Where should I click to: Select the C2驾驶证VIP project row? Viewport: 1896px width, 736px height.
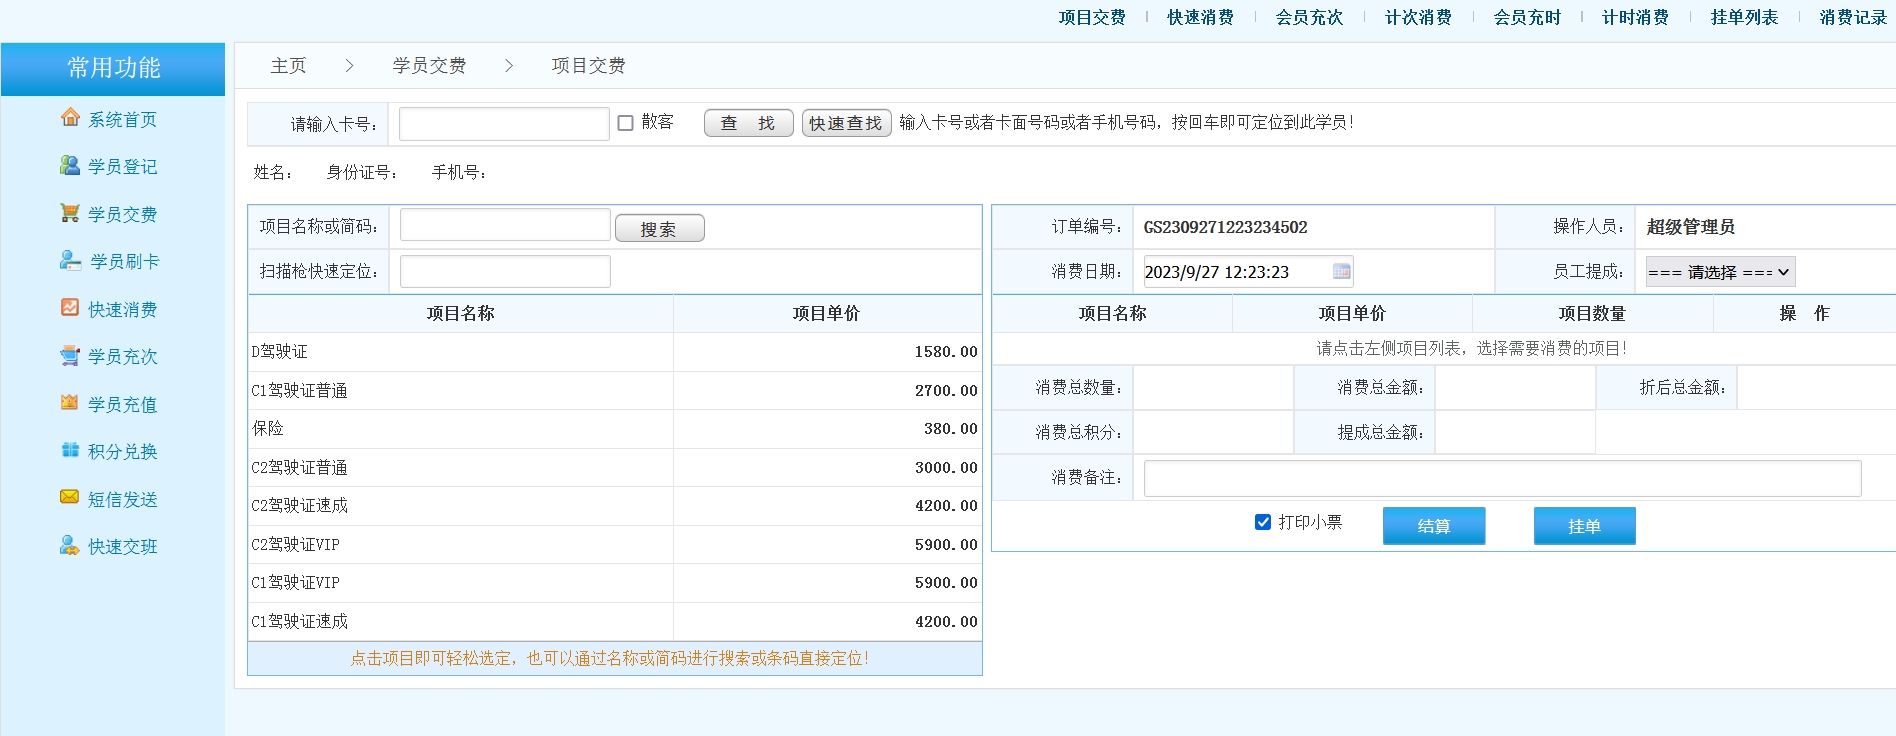(615, 545)
